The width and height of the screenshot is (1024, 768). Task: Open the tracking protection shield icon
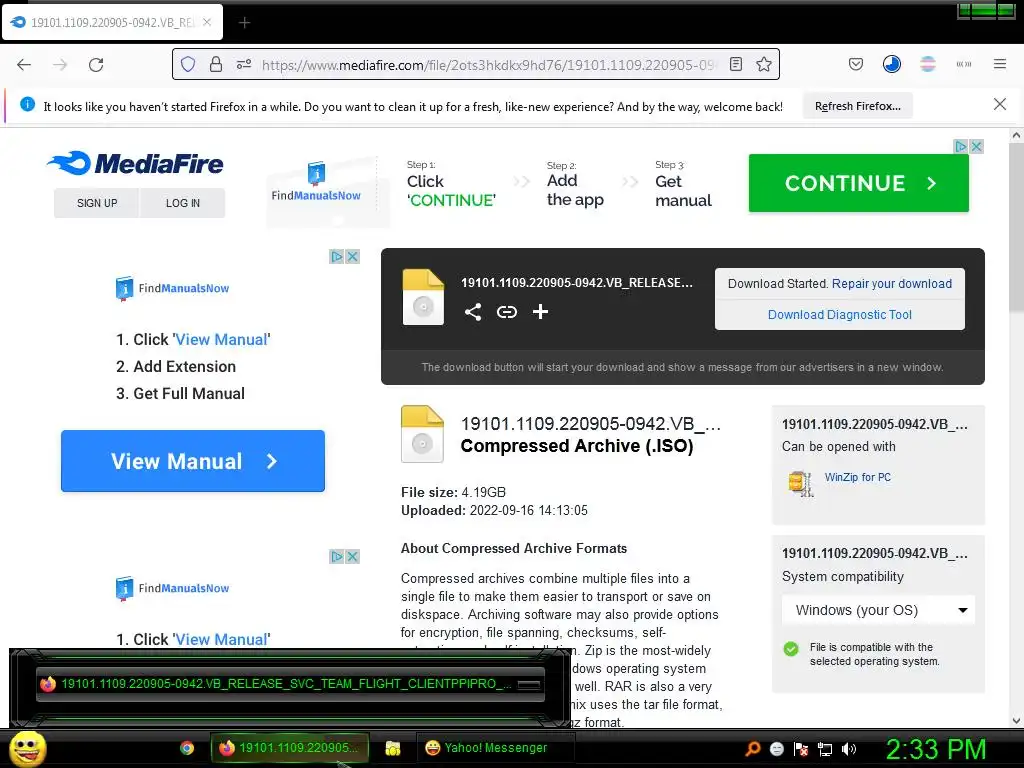(x=188, y=64)
